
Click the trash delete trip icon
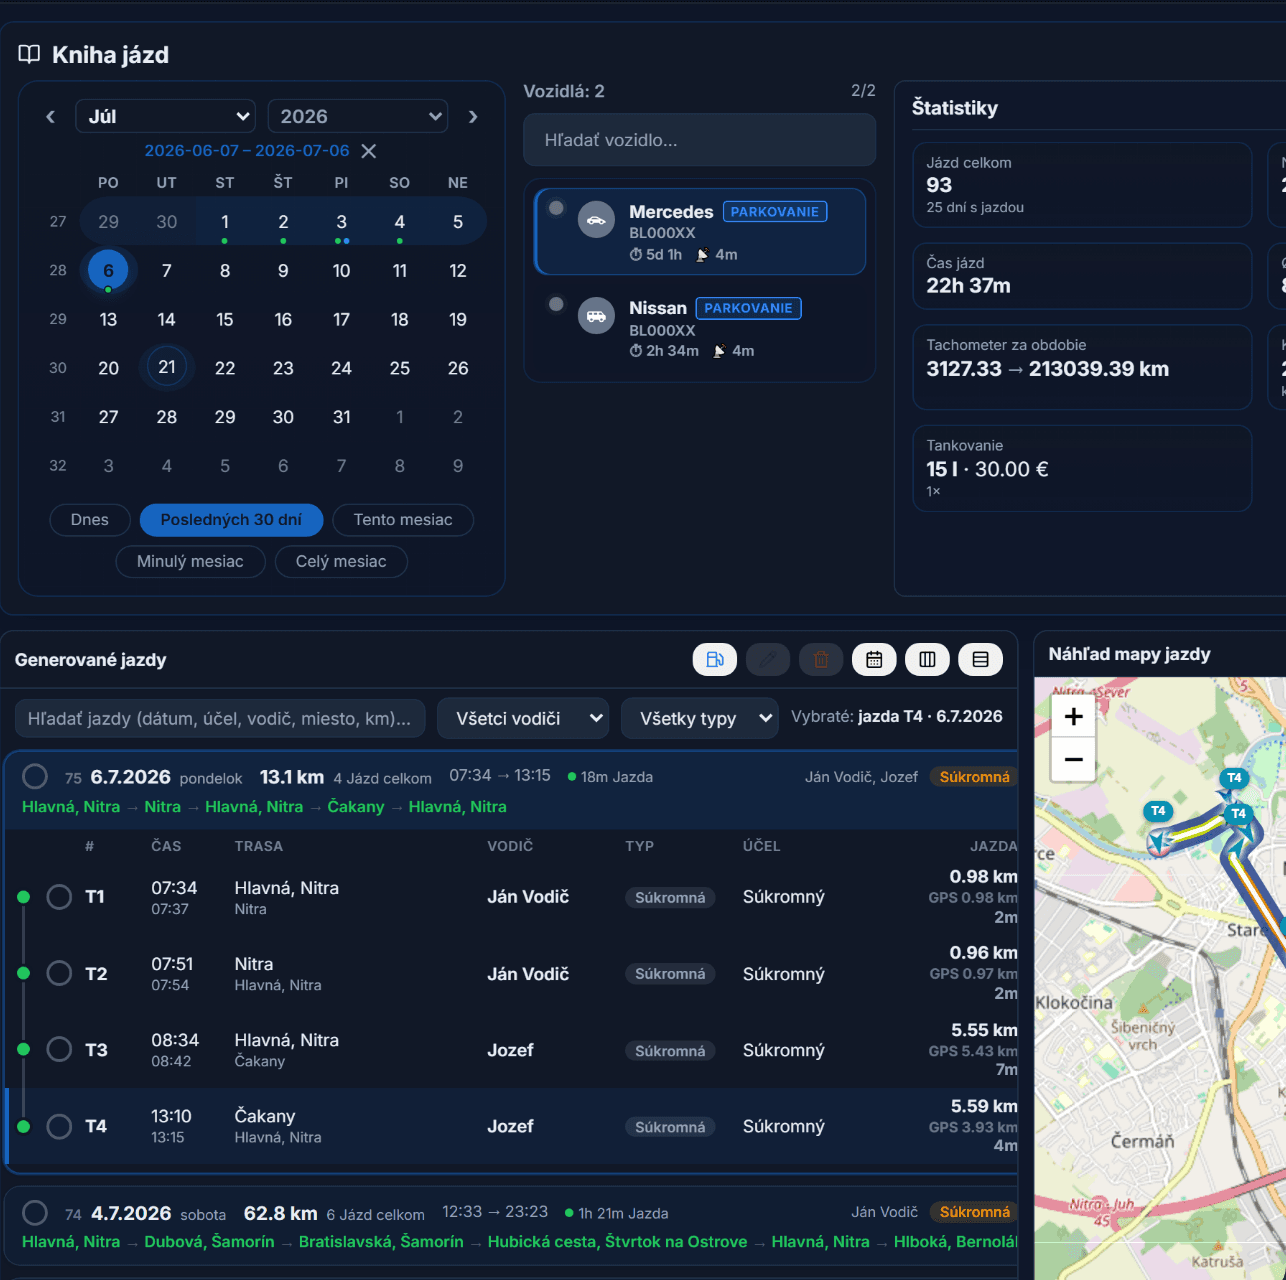click(x=821, y=659)
